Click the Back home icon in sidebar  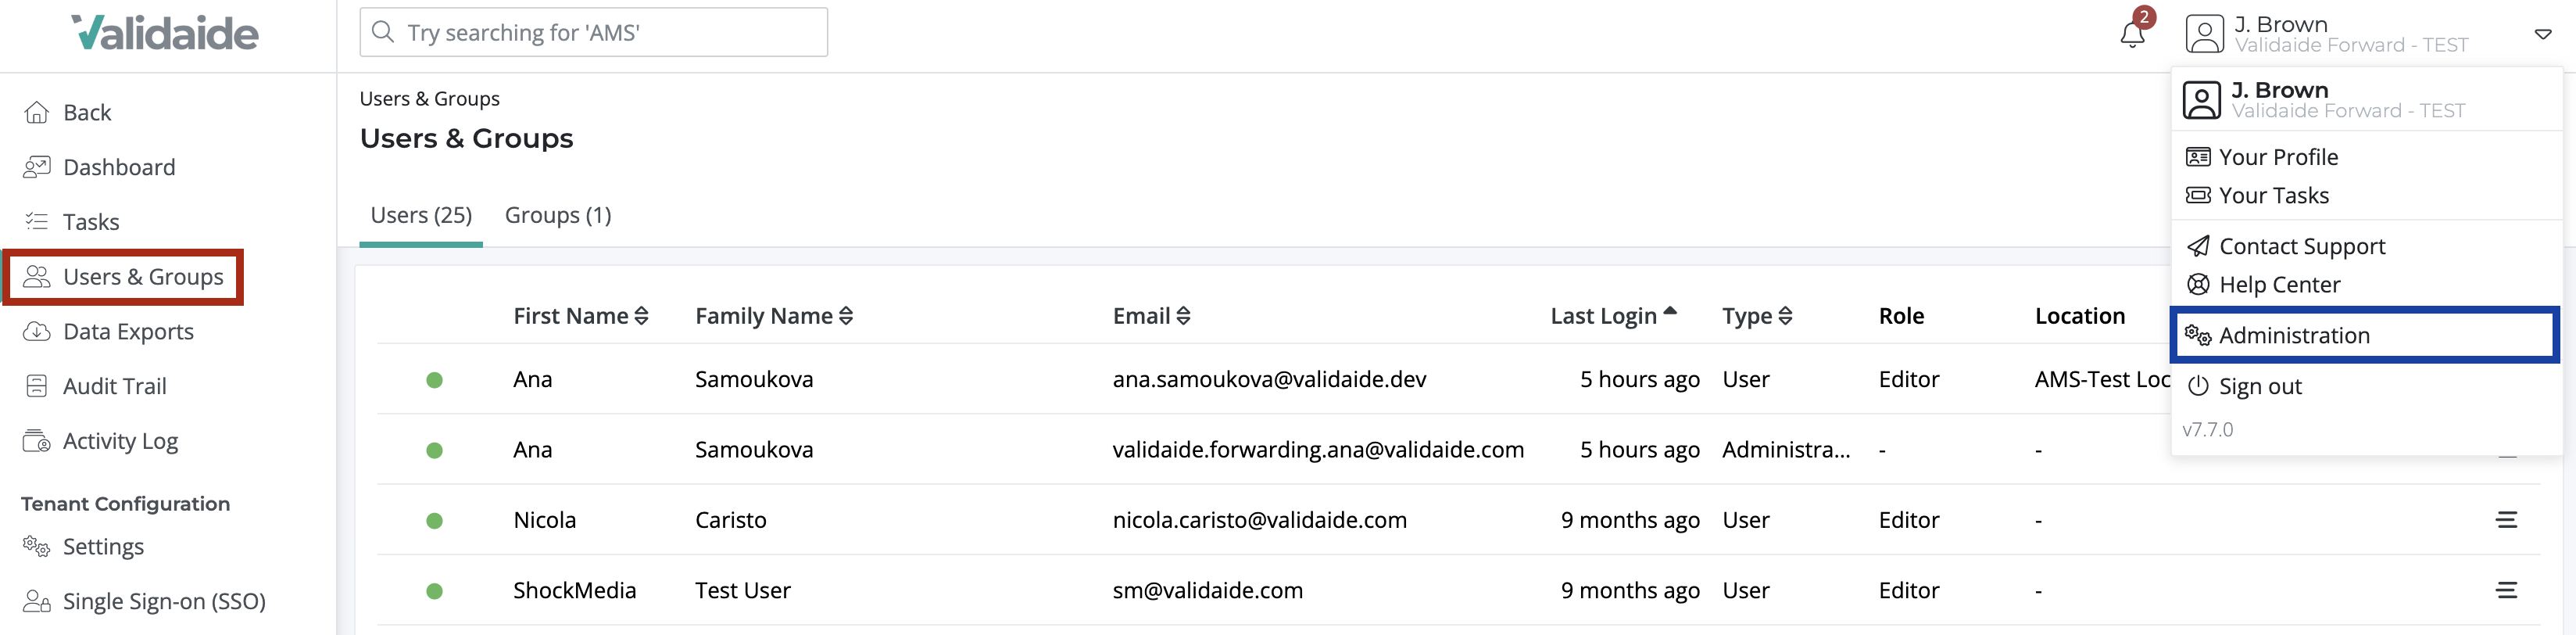point(37,112)
